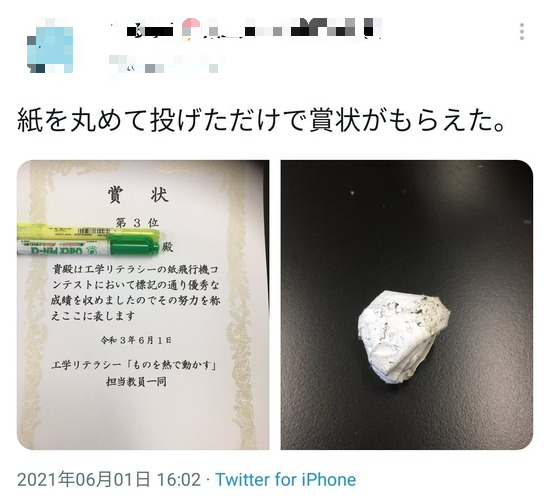Click the 2021年06月01日 date stamp
Screen dimensions: 550x502
pos(83,480)
